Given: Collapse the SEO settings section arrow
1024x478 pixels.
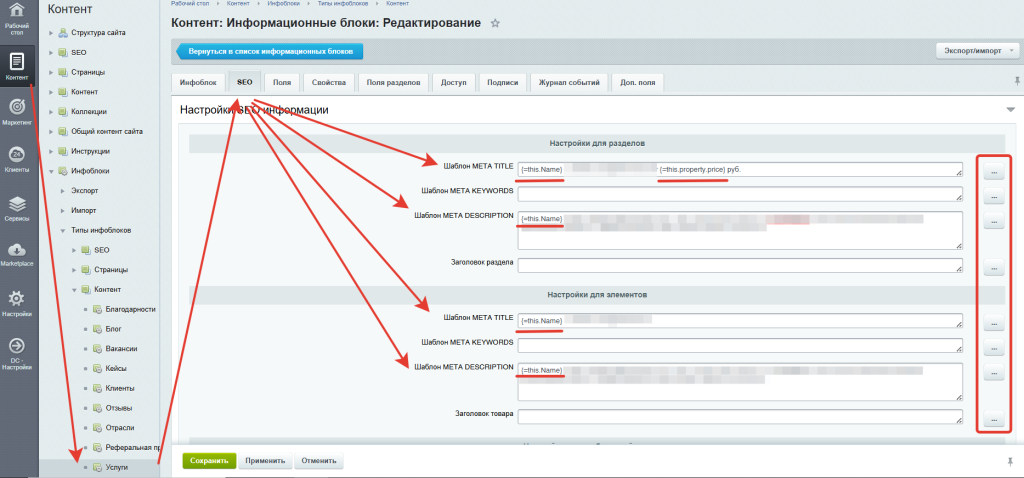Looking at the screenshot, I should 1008,110.
